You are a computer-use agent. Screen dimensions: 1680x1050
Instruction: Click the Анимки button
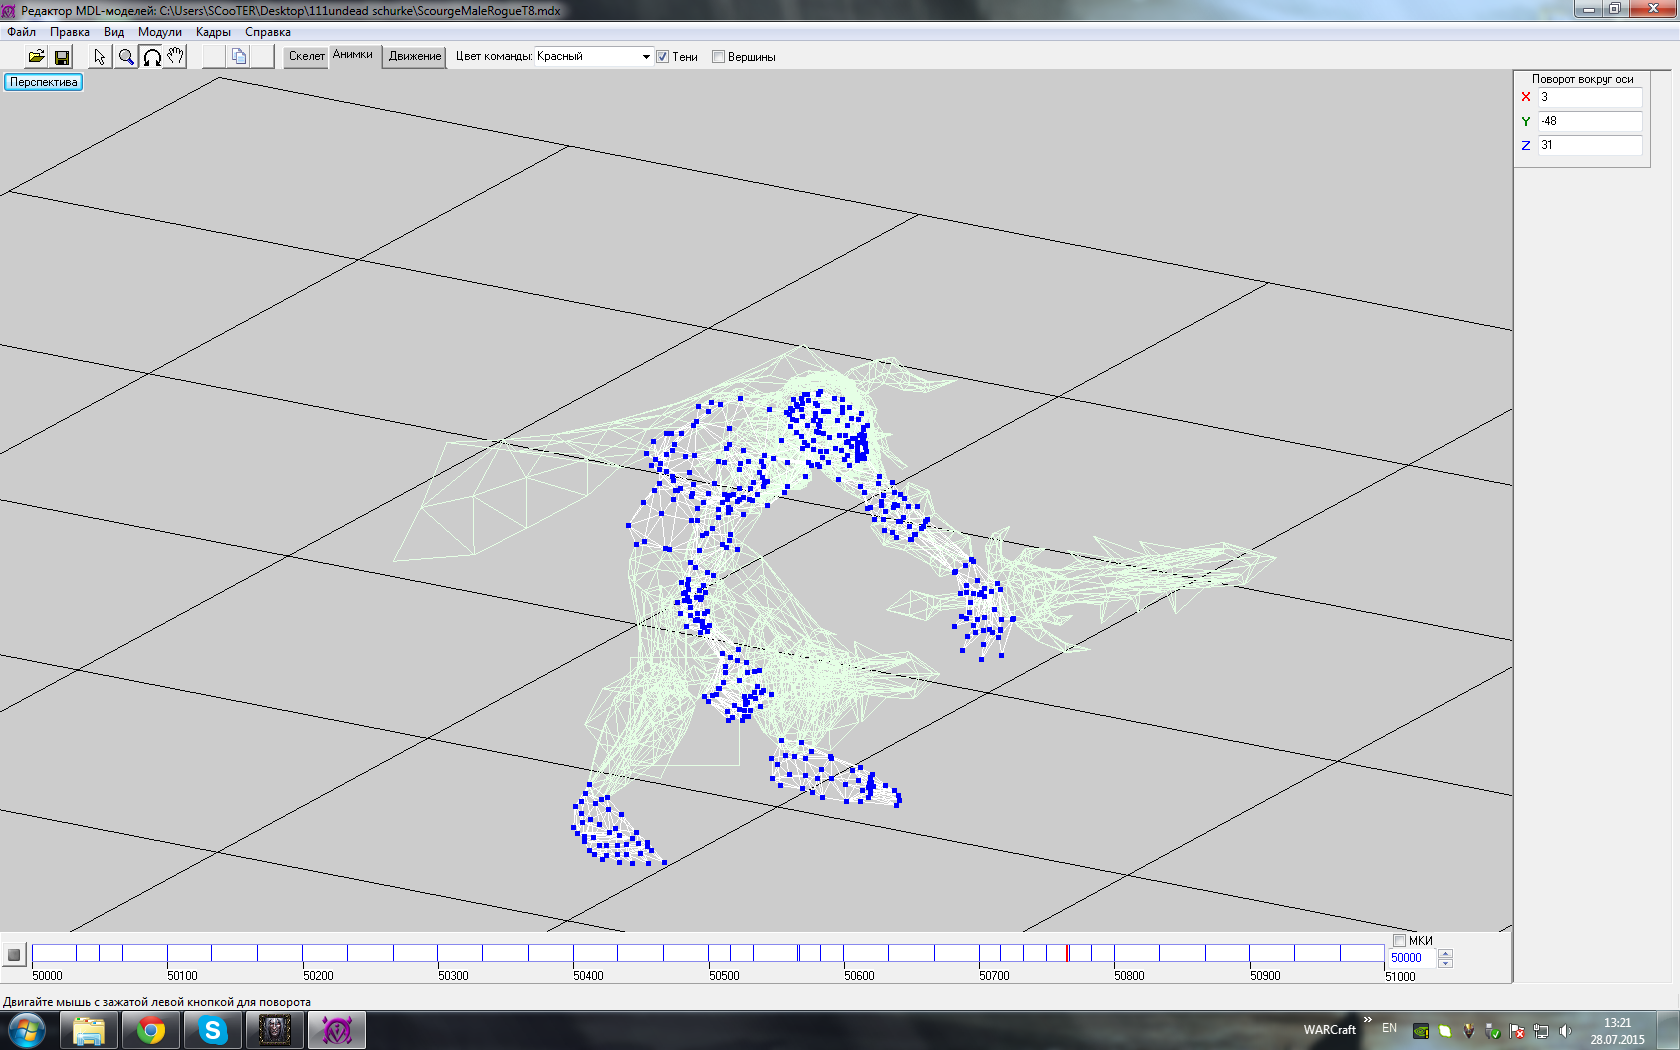point(353,56)
